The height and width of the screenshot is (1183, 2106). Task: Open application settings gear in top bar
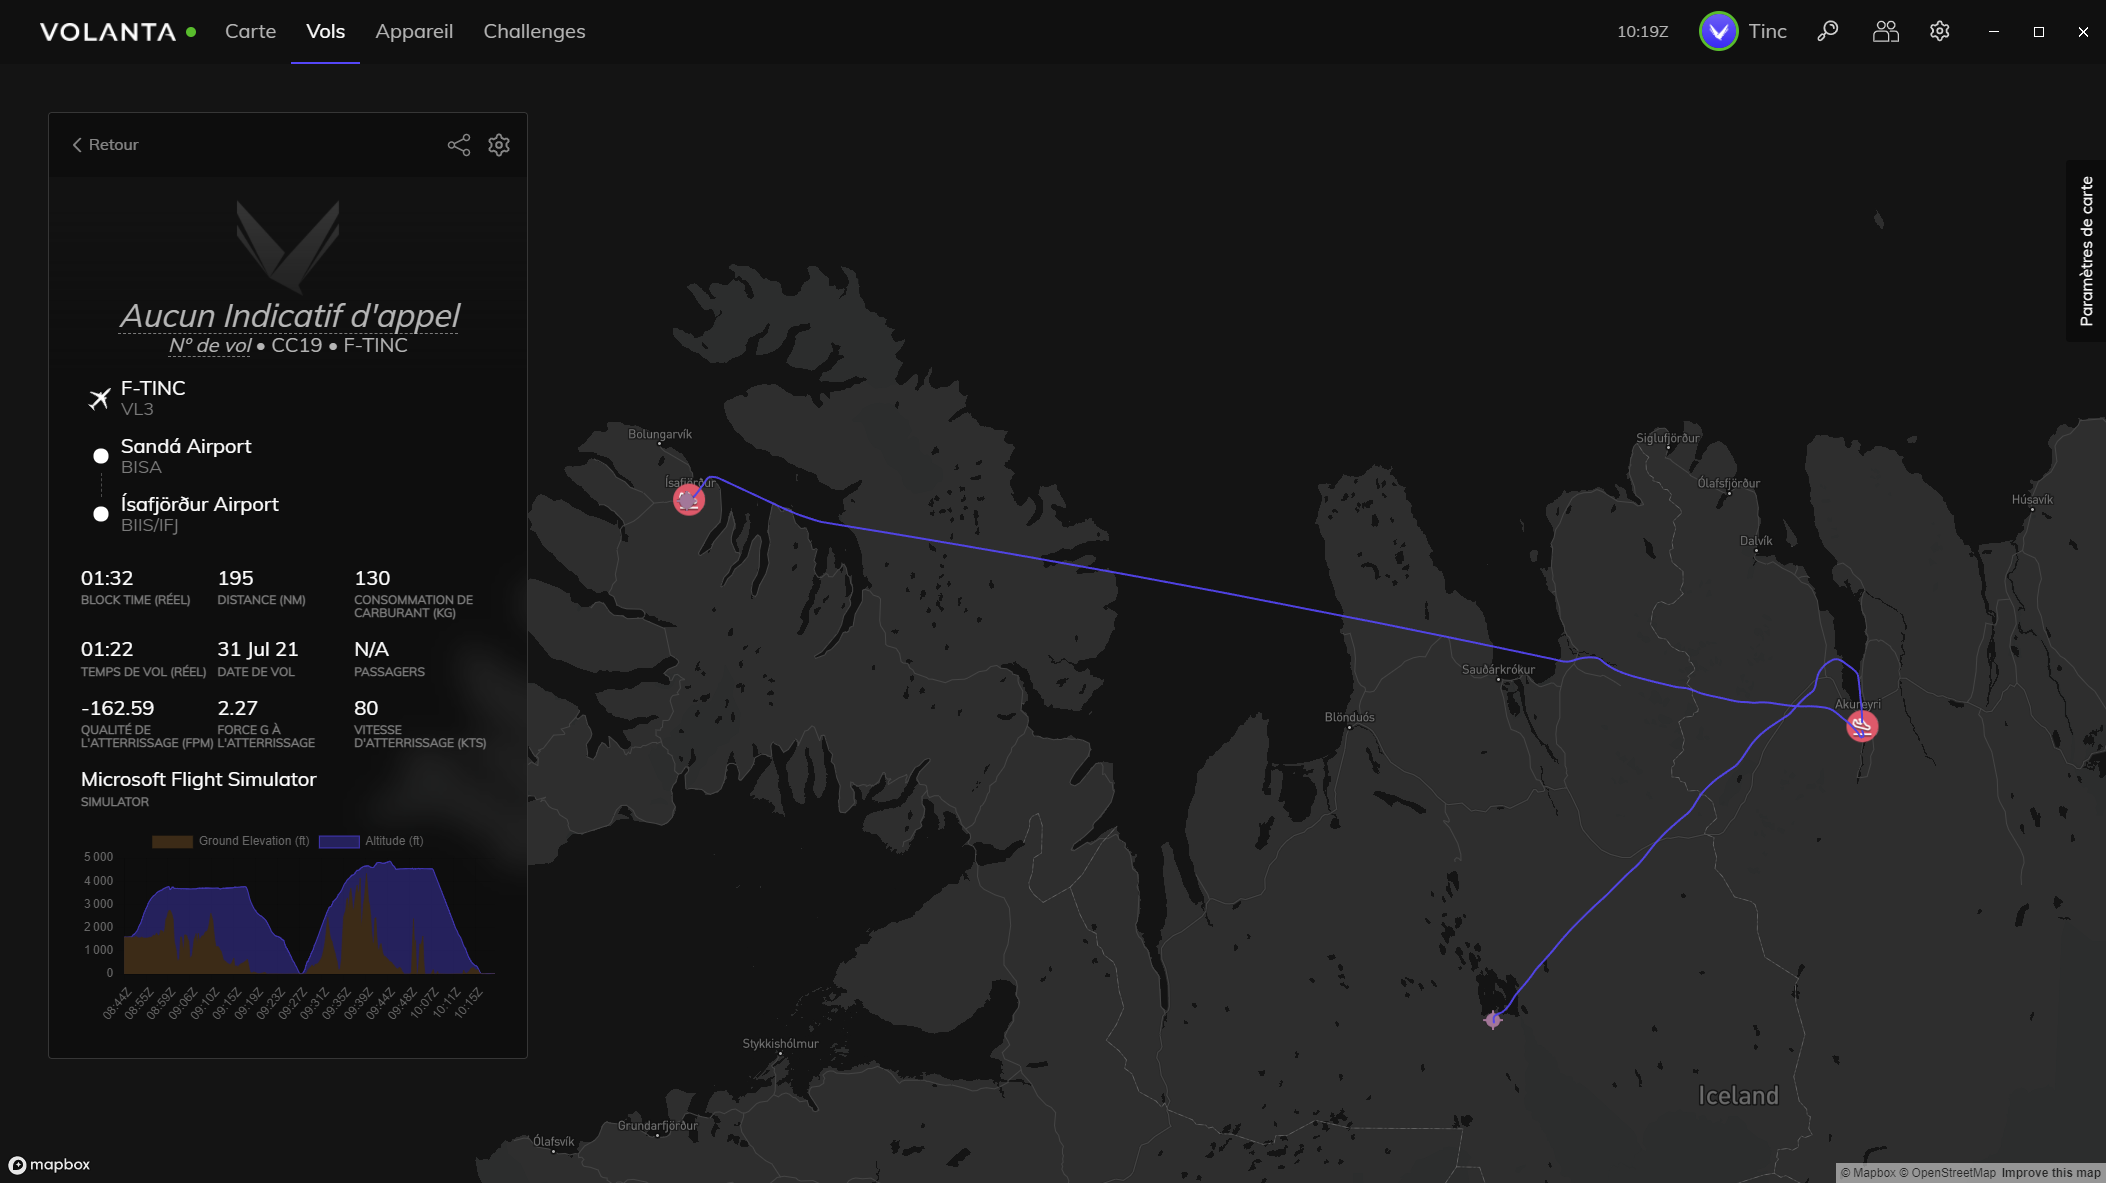[x=1940, y=31]
